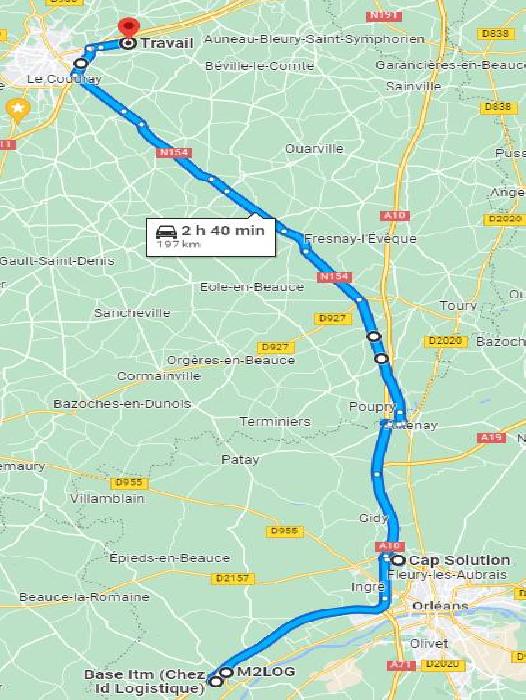
Task: Open the 2 h 40 min route popup
Action: tap(211, 237)
